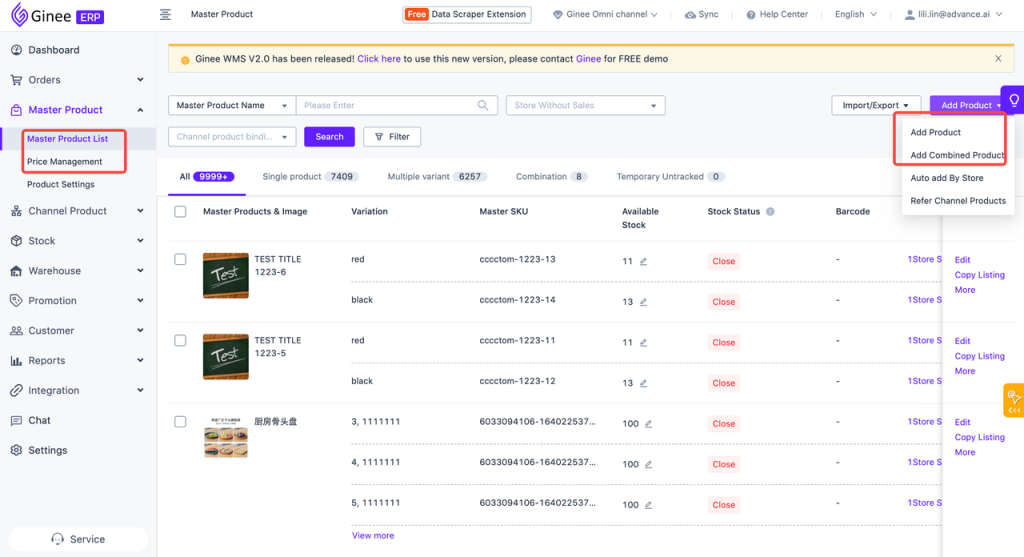This screenshot has width=1024, height=557.
Task: Click the Stock box icon
Action: [x=16, y=241]
